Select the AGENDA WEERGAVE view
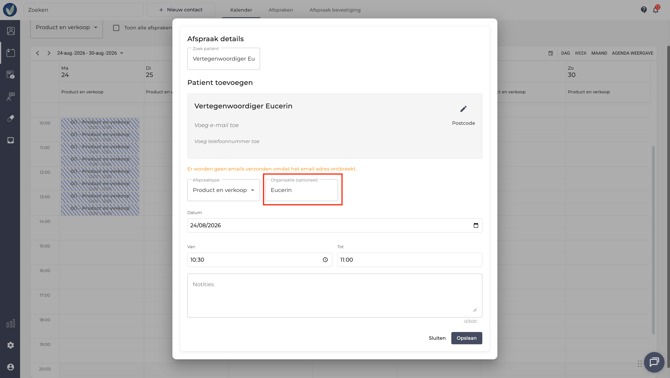670x378 pixels. tap(632, 53)
